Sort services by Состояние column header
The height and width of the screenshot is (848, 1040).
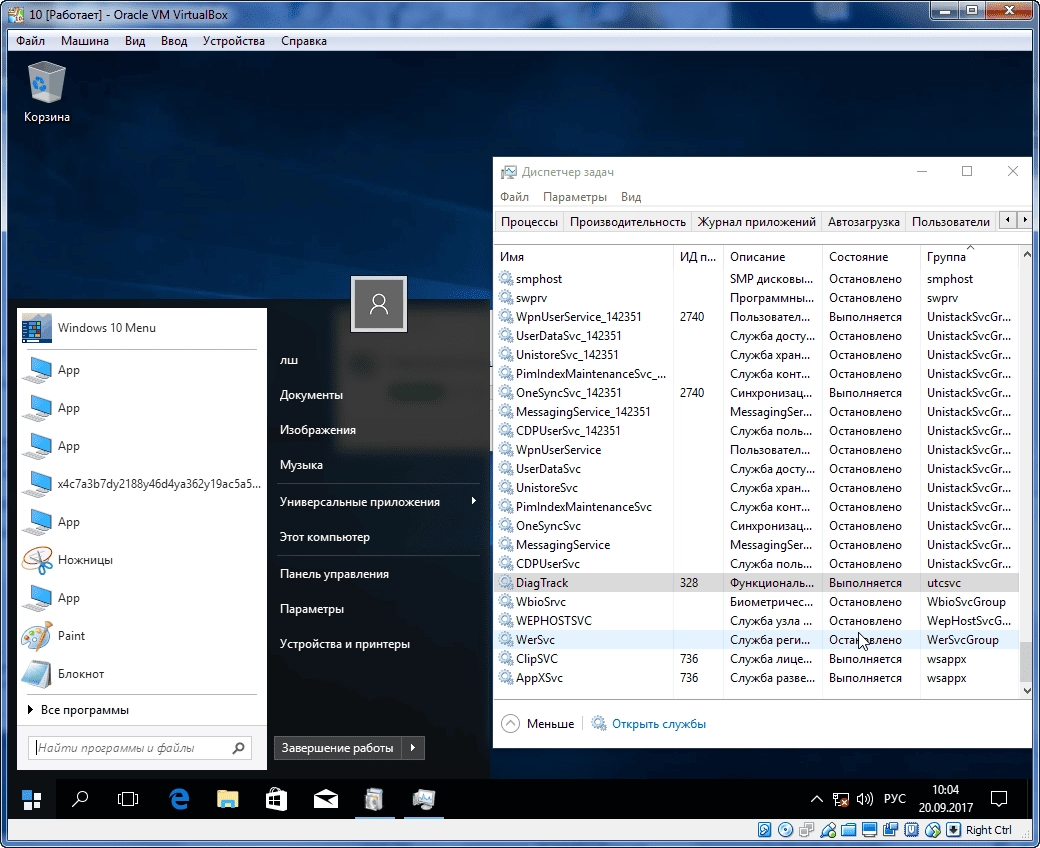click(871, 257)
